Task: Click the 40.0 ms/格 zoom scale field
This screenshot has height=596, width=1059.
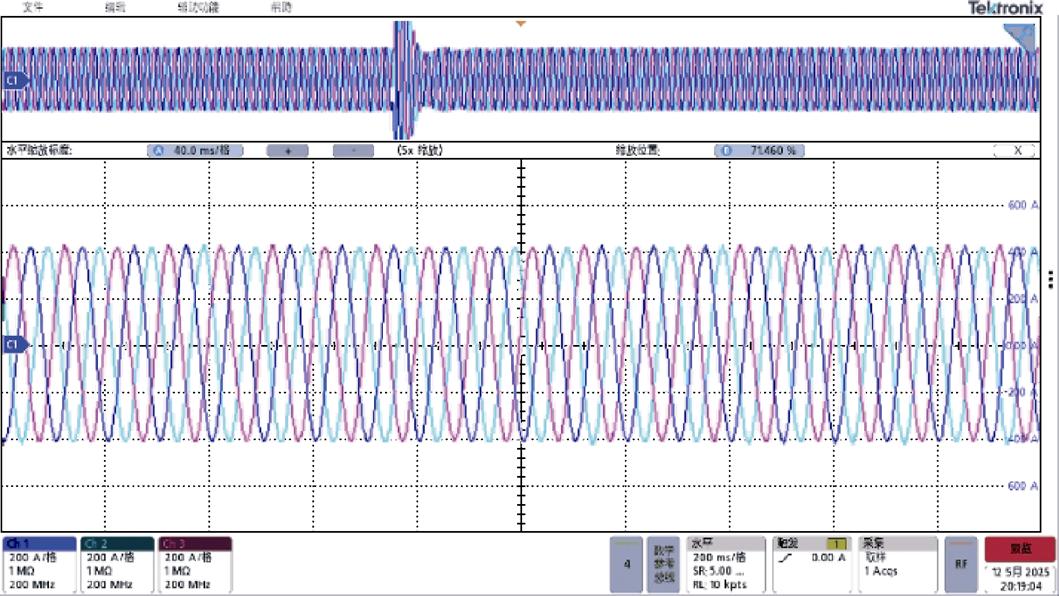Action: [x=195, y=151]
